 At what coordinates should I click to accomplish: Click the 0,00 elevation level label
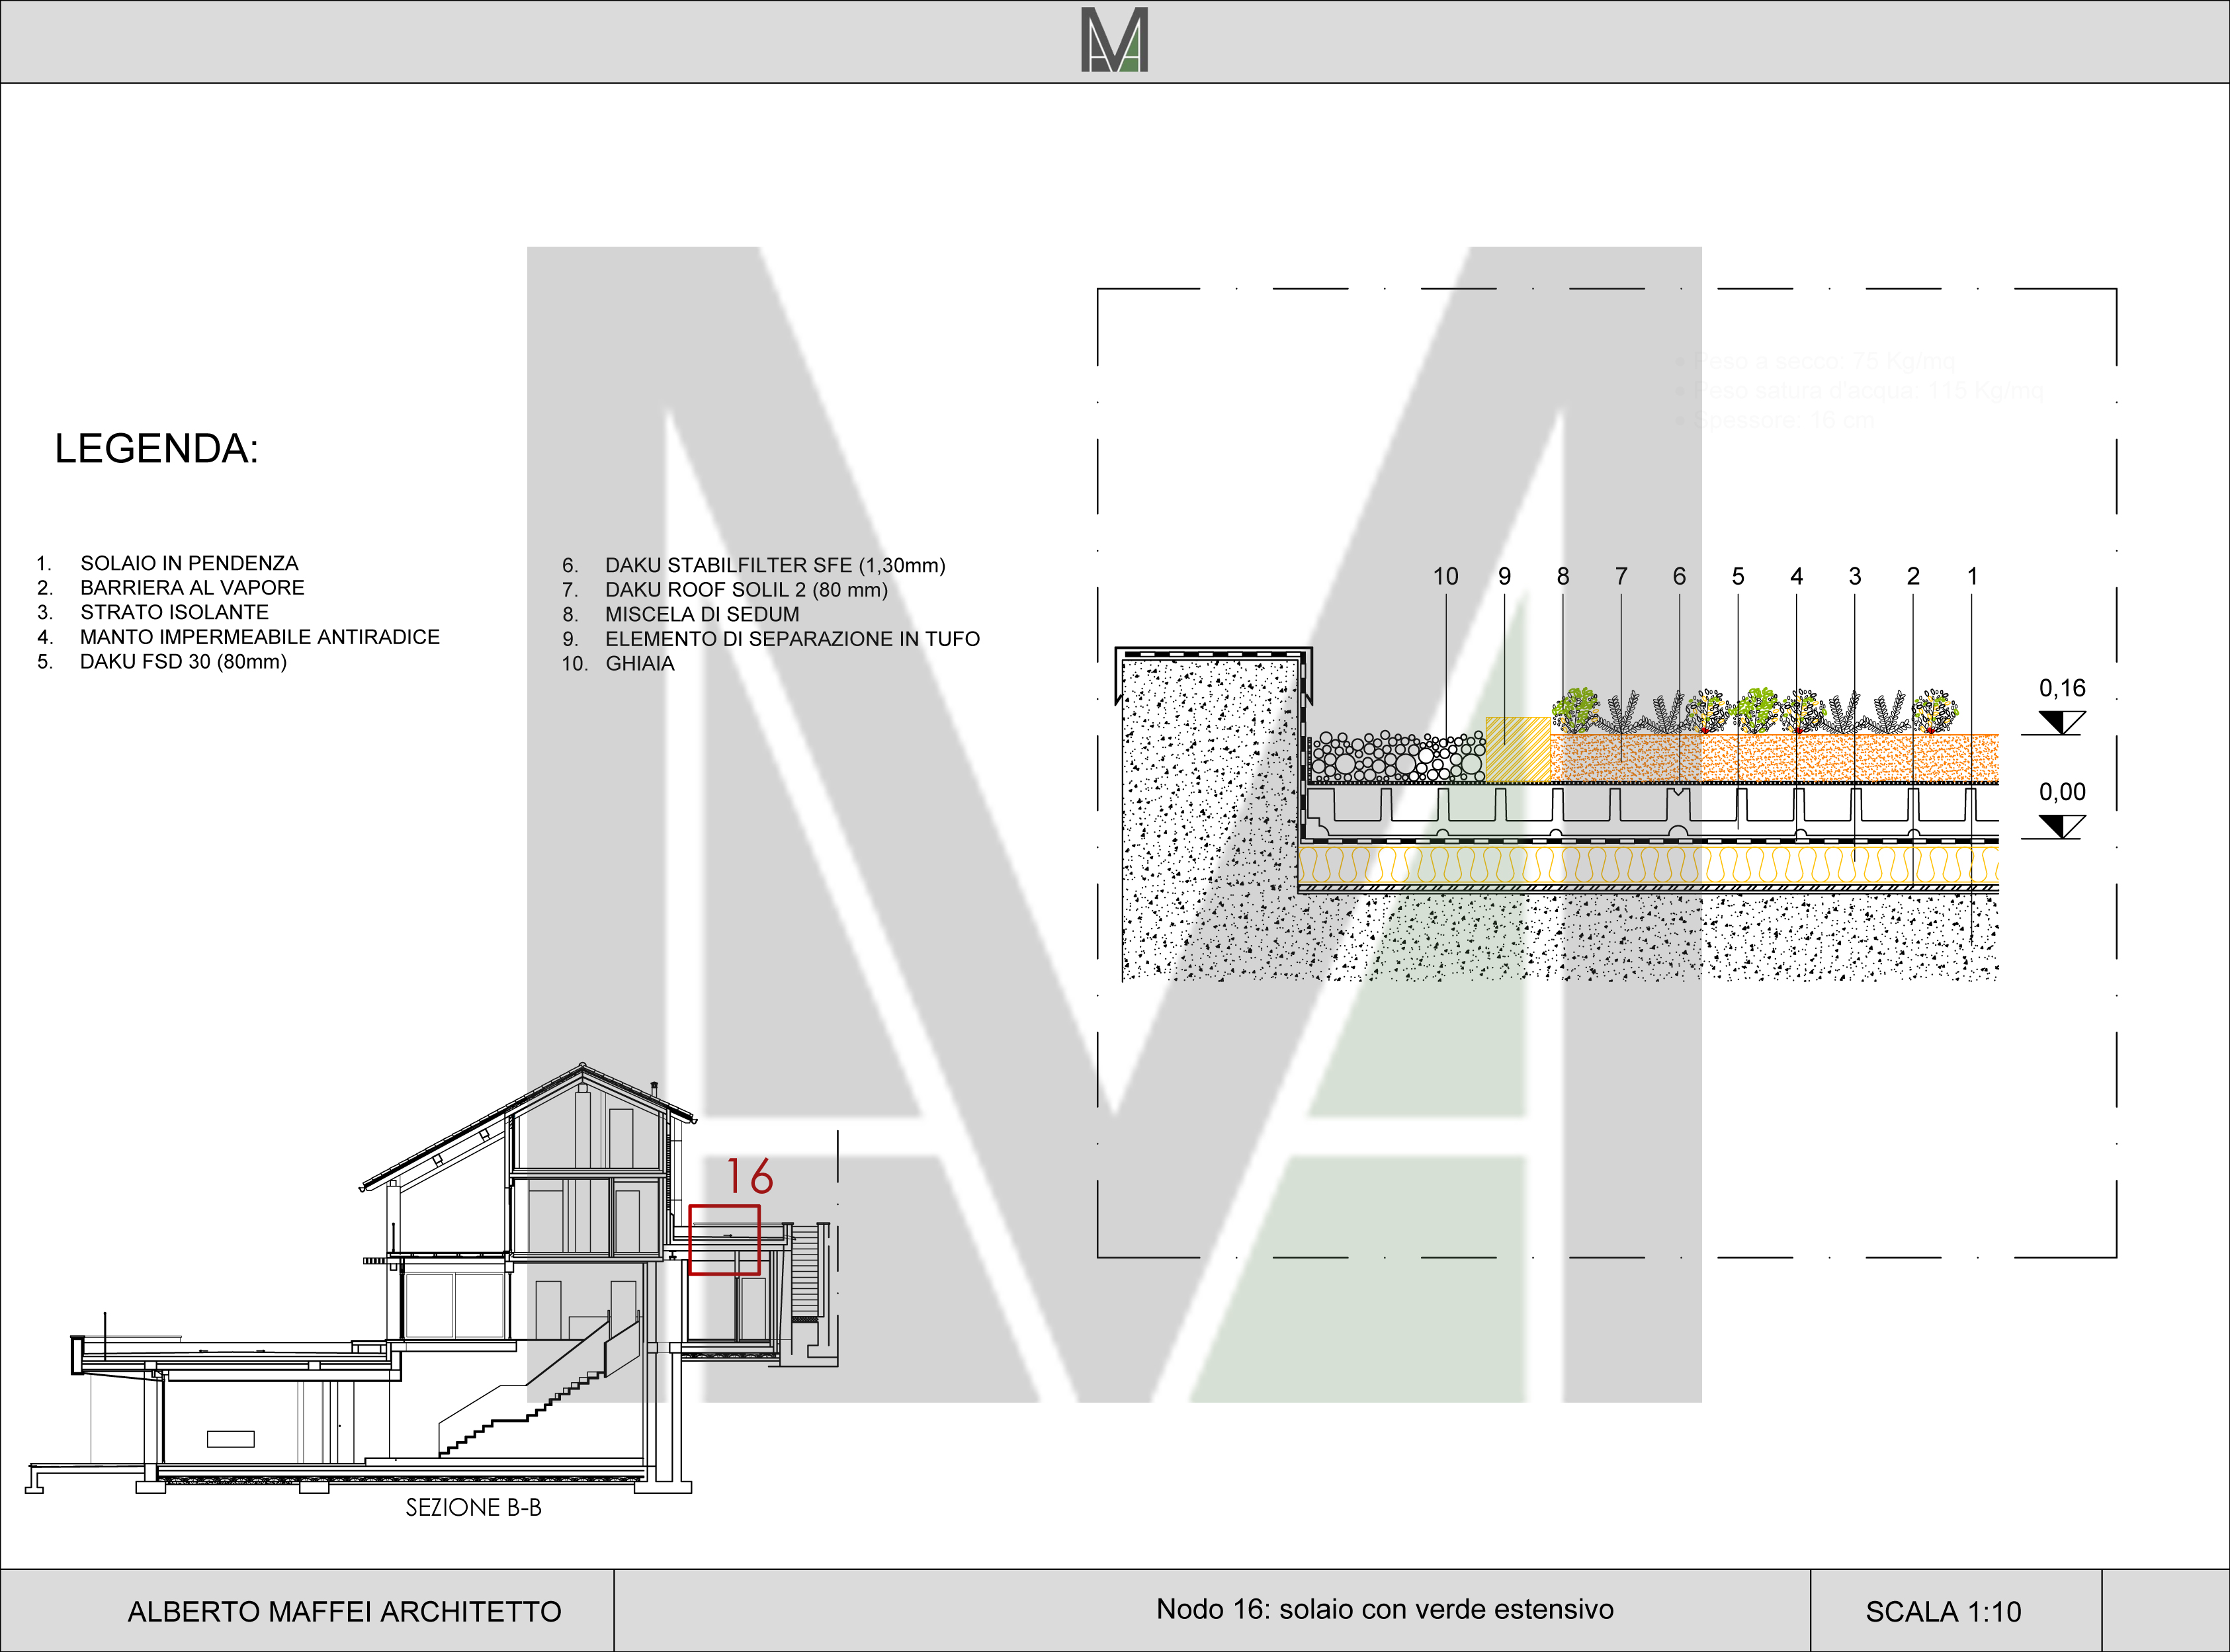[x=2062, y=792]
